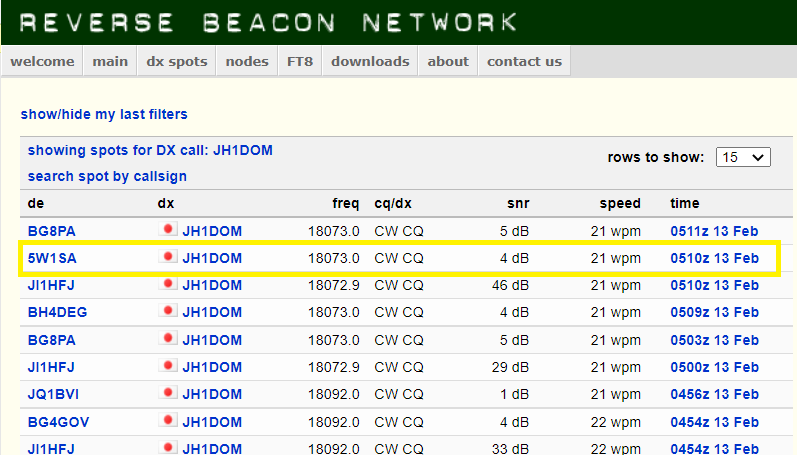The height and width of the screenshot is (455, 797).
Task: Go to the FT8 tab
Action: pos(300,62)
